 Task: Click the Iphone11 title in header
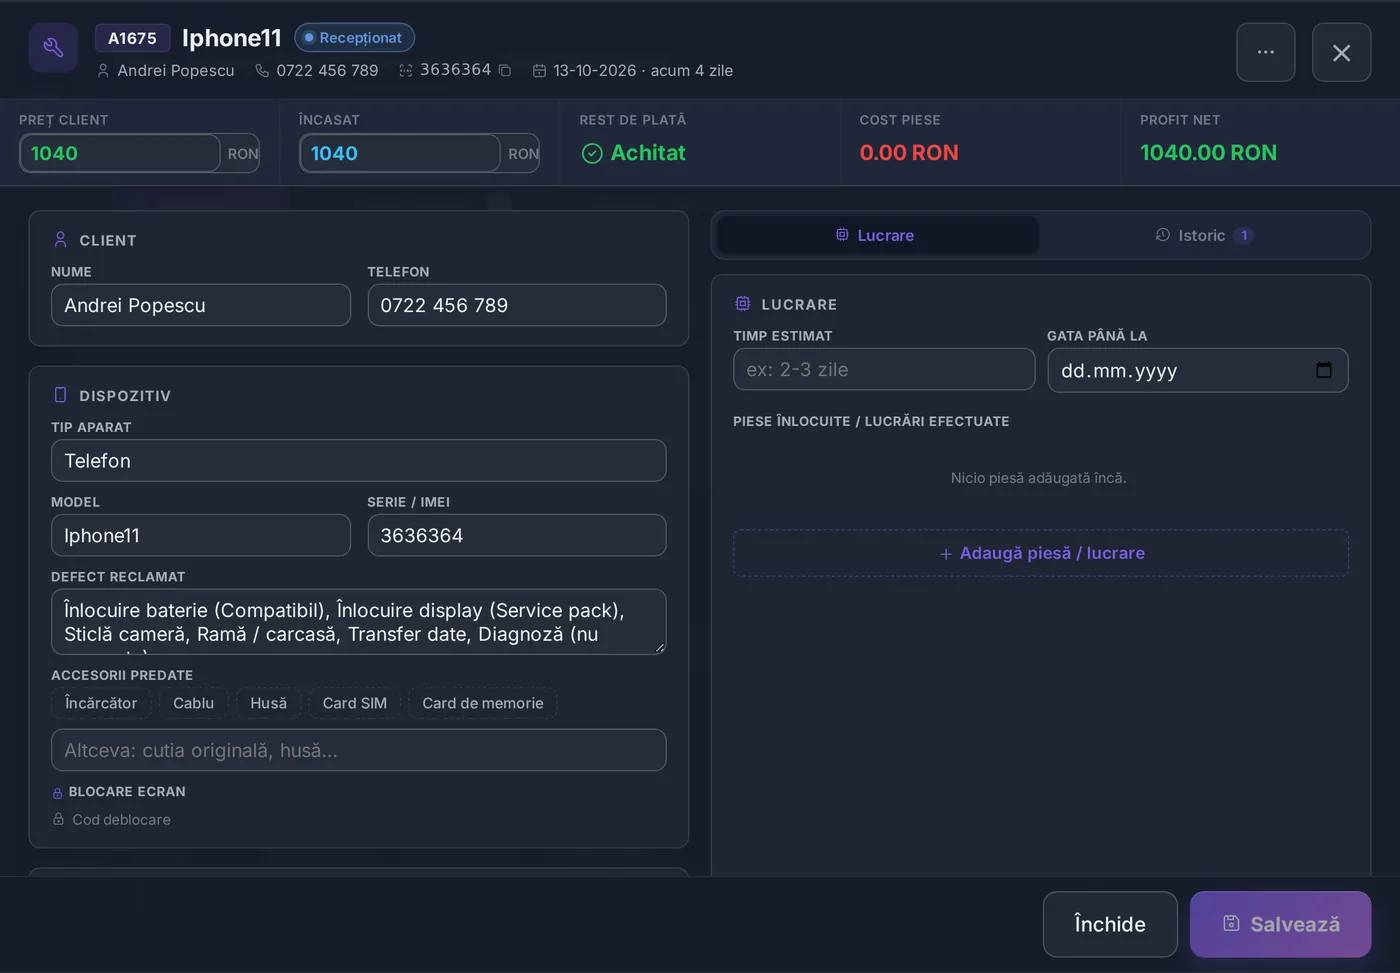point(232,38)
